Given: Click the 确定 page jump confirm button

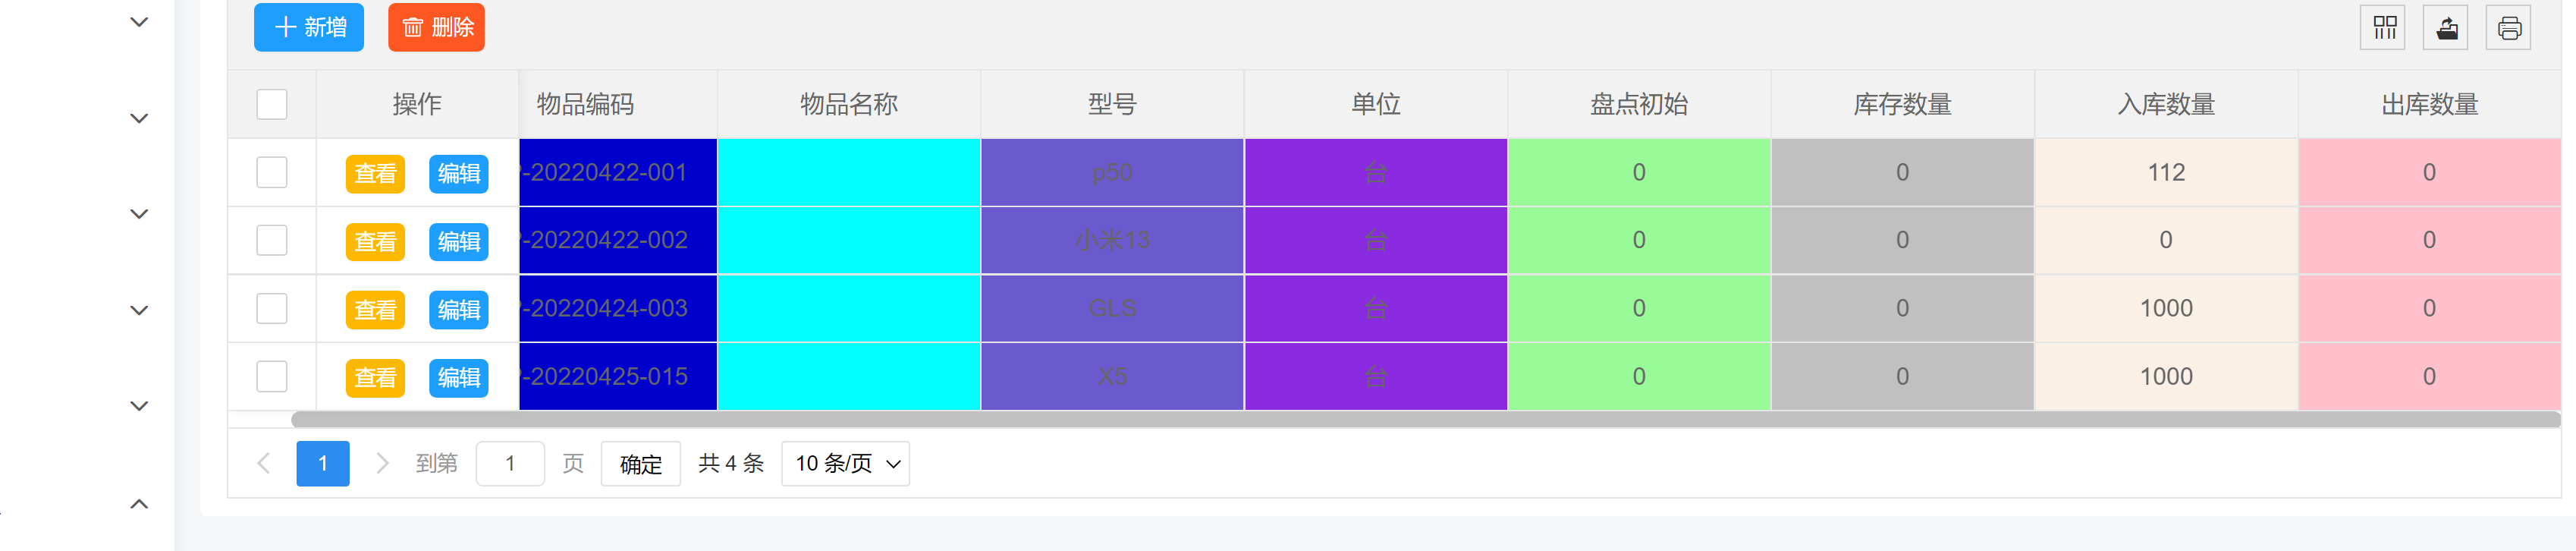Looking at the screenshot, I should pyautogui.click(x=640, y=463).
